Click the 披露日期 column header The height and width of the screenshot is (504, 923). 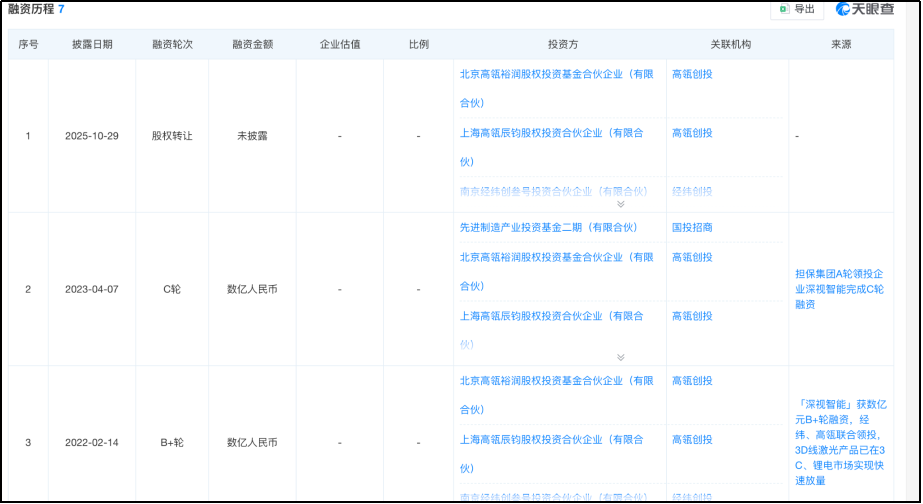point(92,45)
